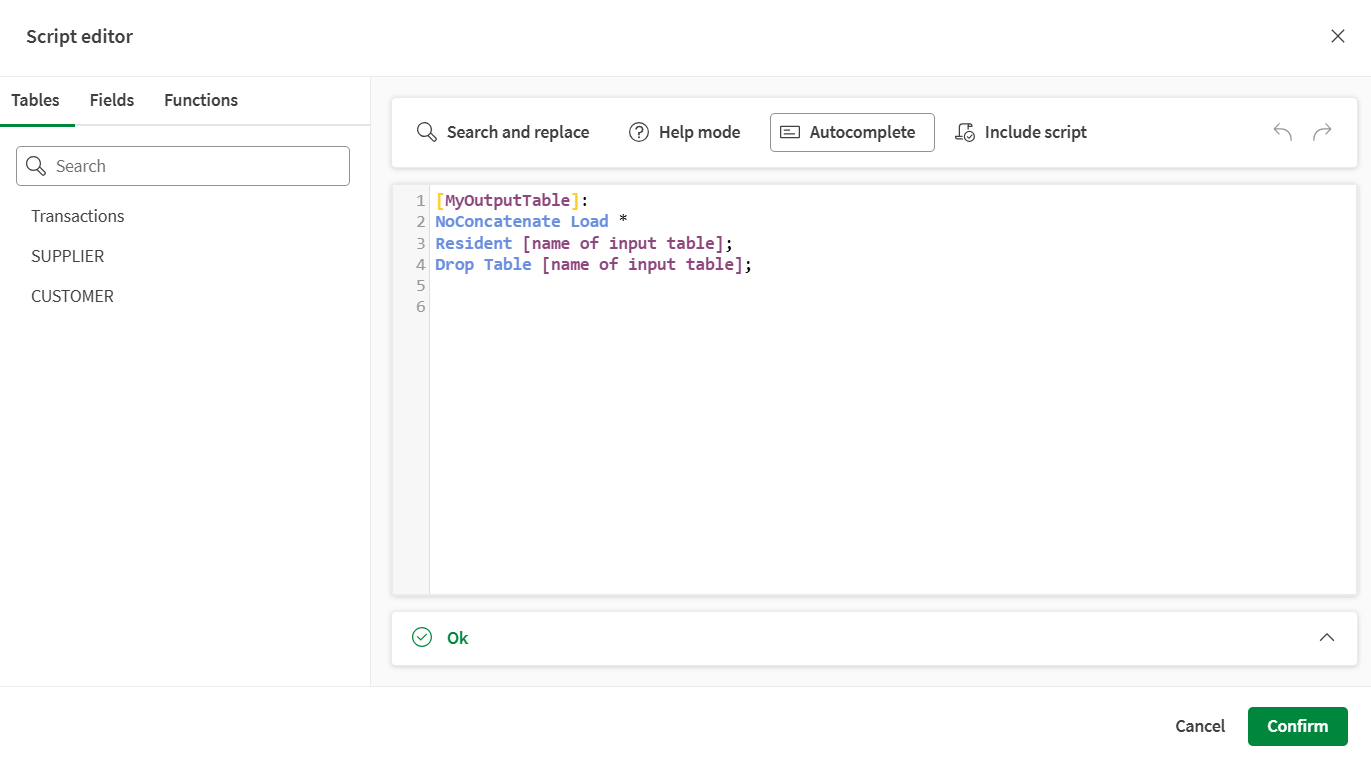The height and width of the screenshot is (761, 1371).
Task: Click the redo arrow
Action: coord(1322,131)
